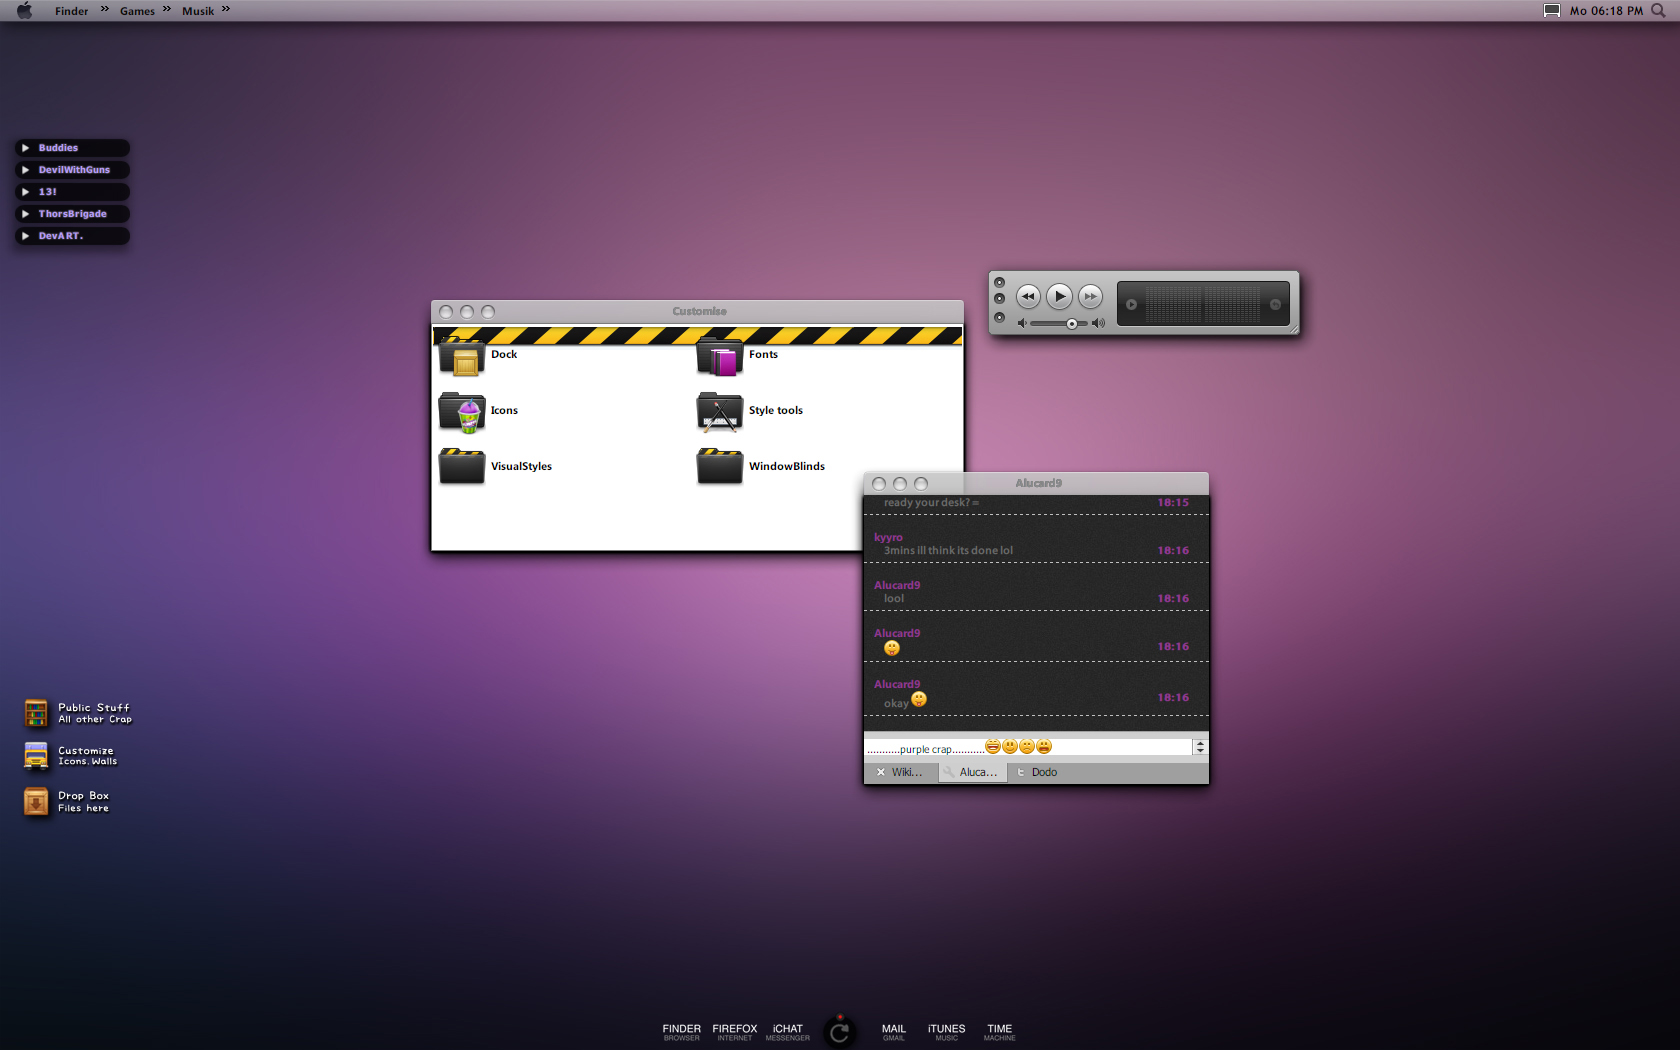This screenshot has height=1050, width=1680.
Task: Open the Dock folder icon in Customise
Action: 462,356
